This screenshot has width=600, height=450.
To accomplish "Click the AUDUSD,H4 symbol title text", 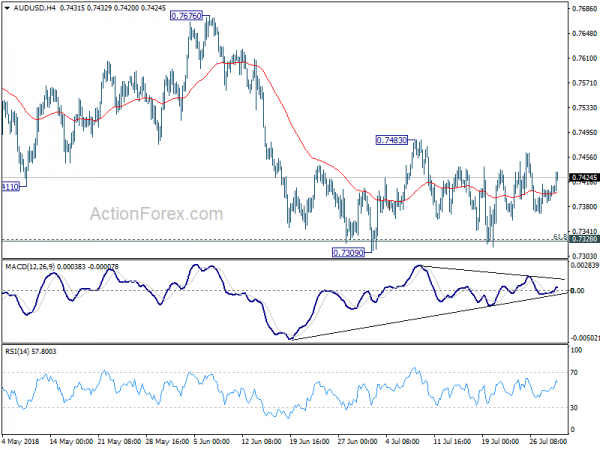I will 34,8.
